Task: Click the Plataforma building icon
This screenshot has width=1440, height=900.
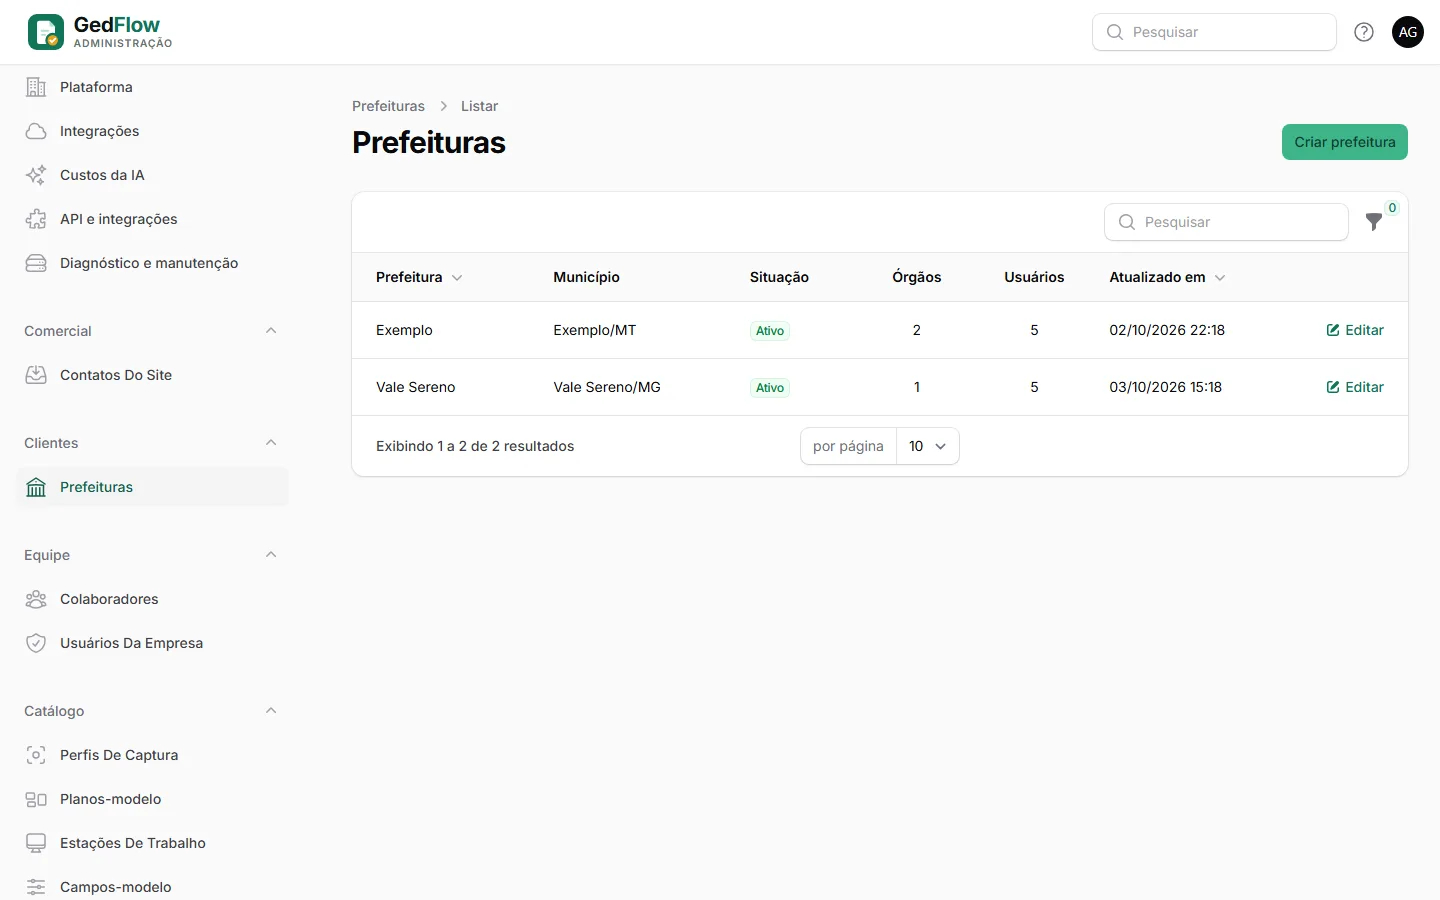Action: point(36,87)
